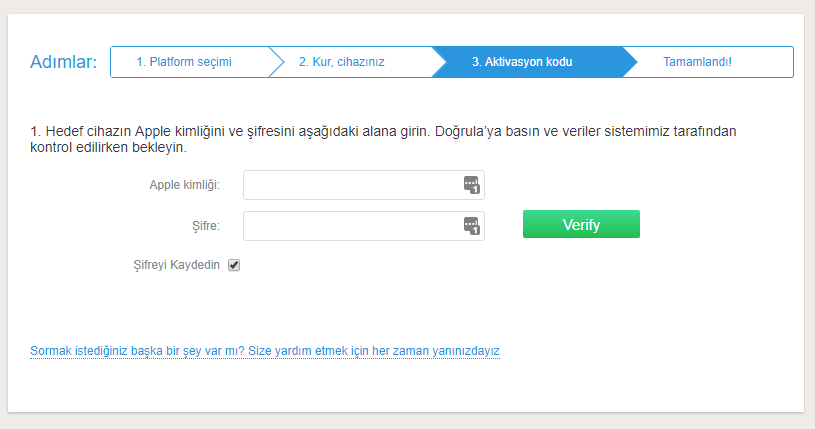Image resolution: width=815 pixels, height=429 pixels.
Task: Focus the Şifre password field
Action: pos(350,226)
